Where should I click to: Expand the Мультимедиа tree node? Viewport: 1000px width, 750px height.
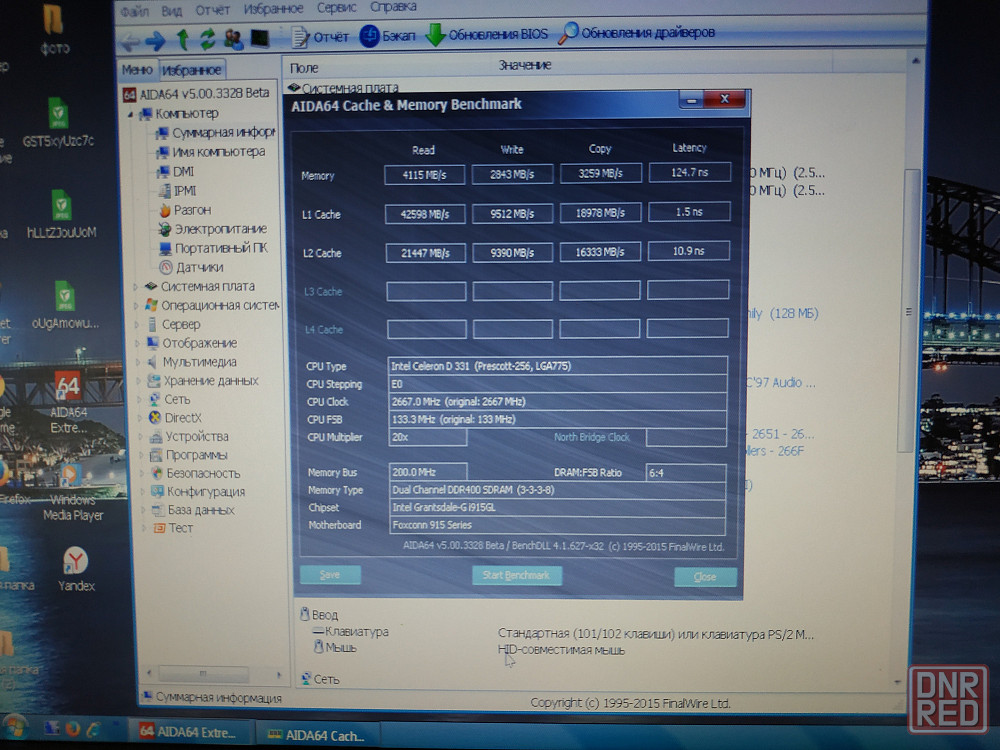coord(137,362)
